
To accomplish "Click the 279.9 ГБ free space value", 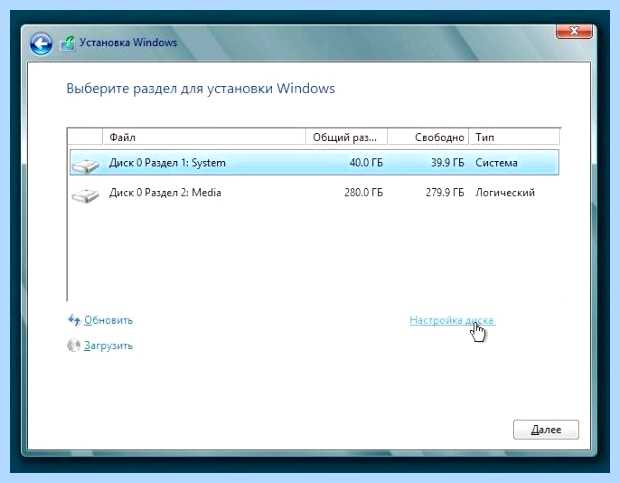I will 445,192.
